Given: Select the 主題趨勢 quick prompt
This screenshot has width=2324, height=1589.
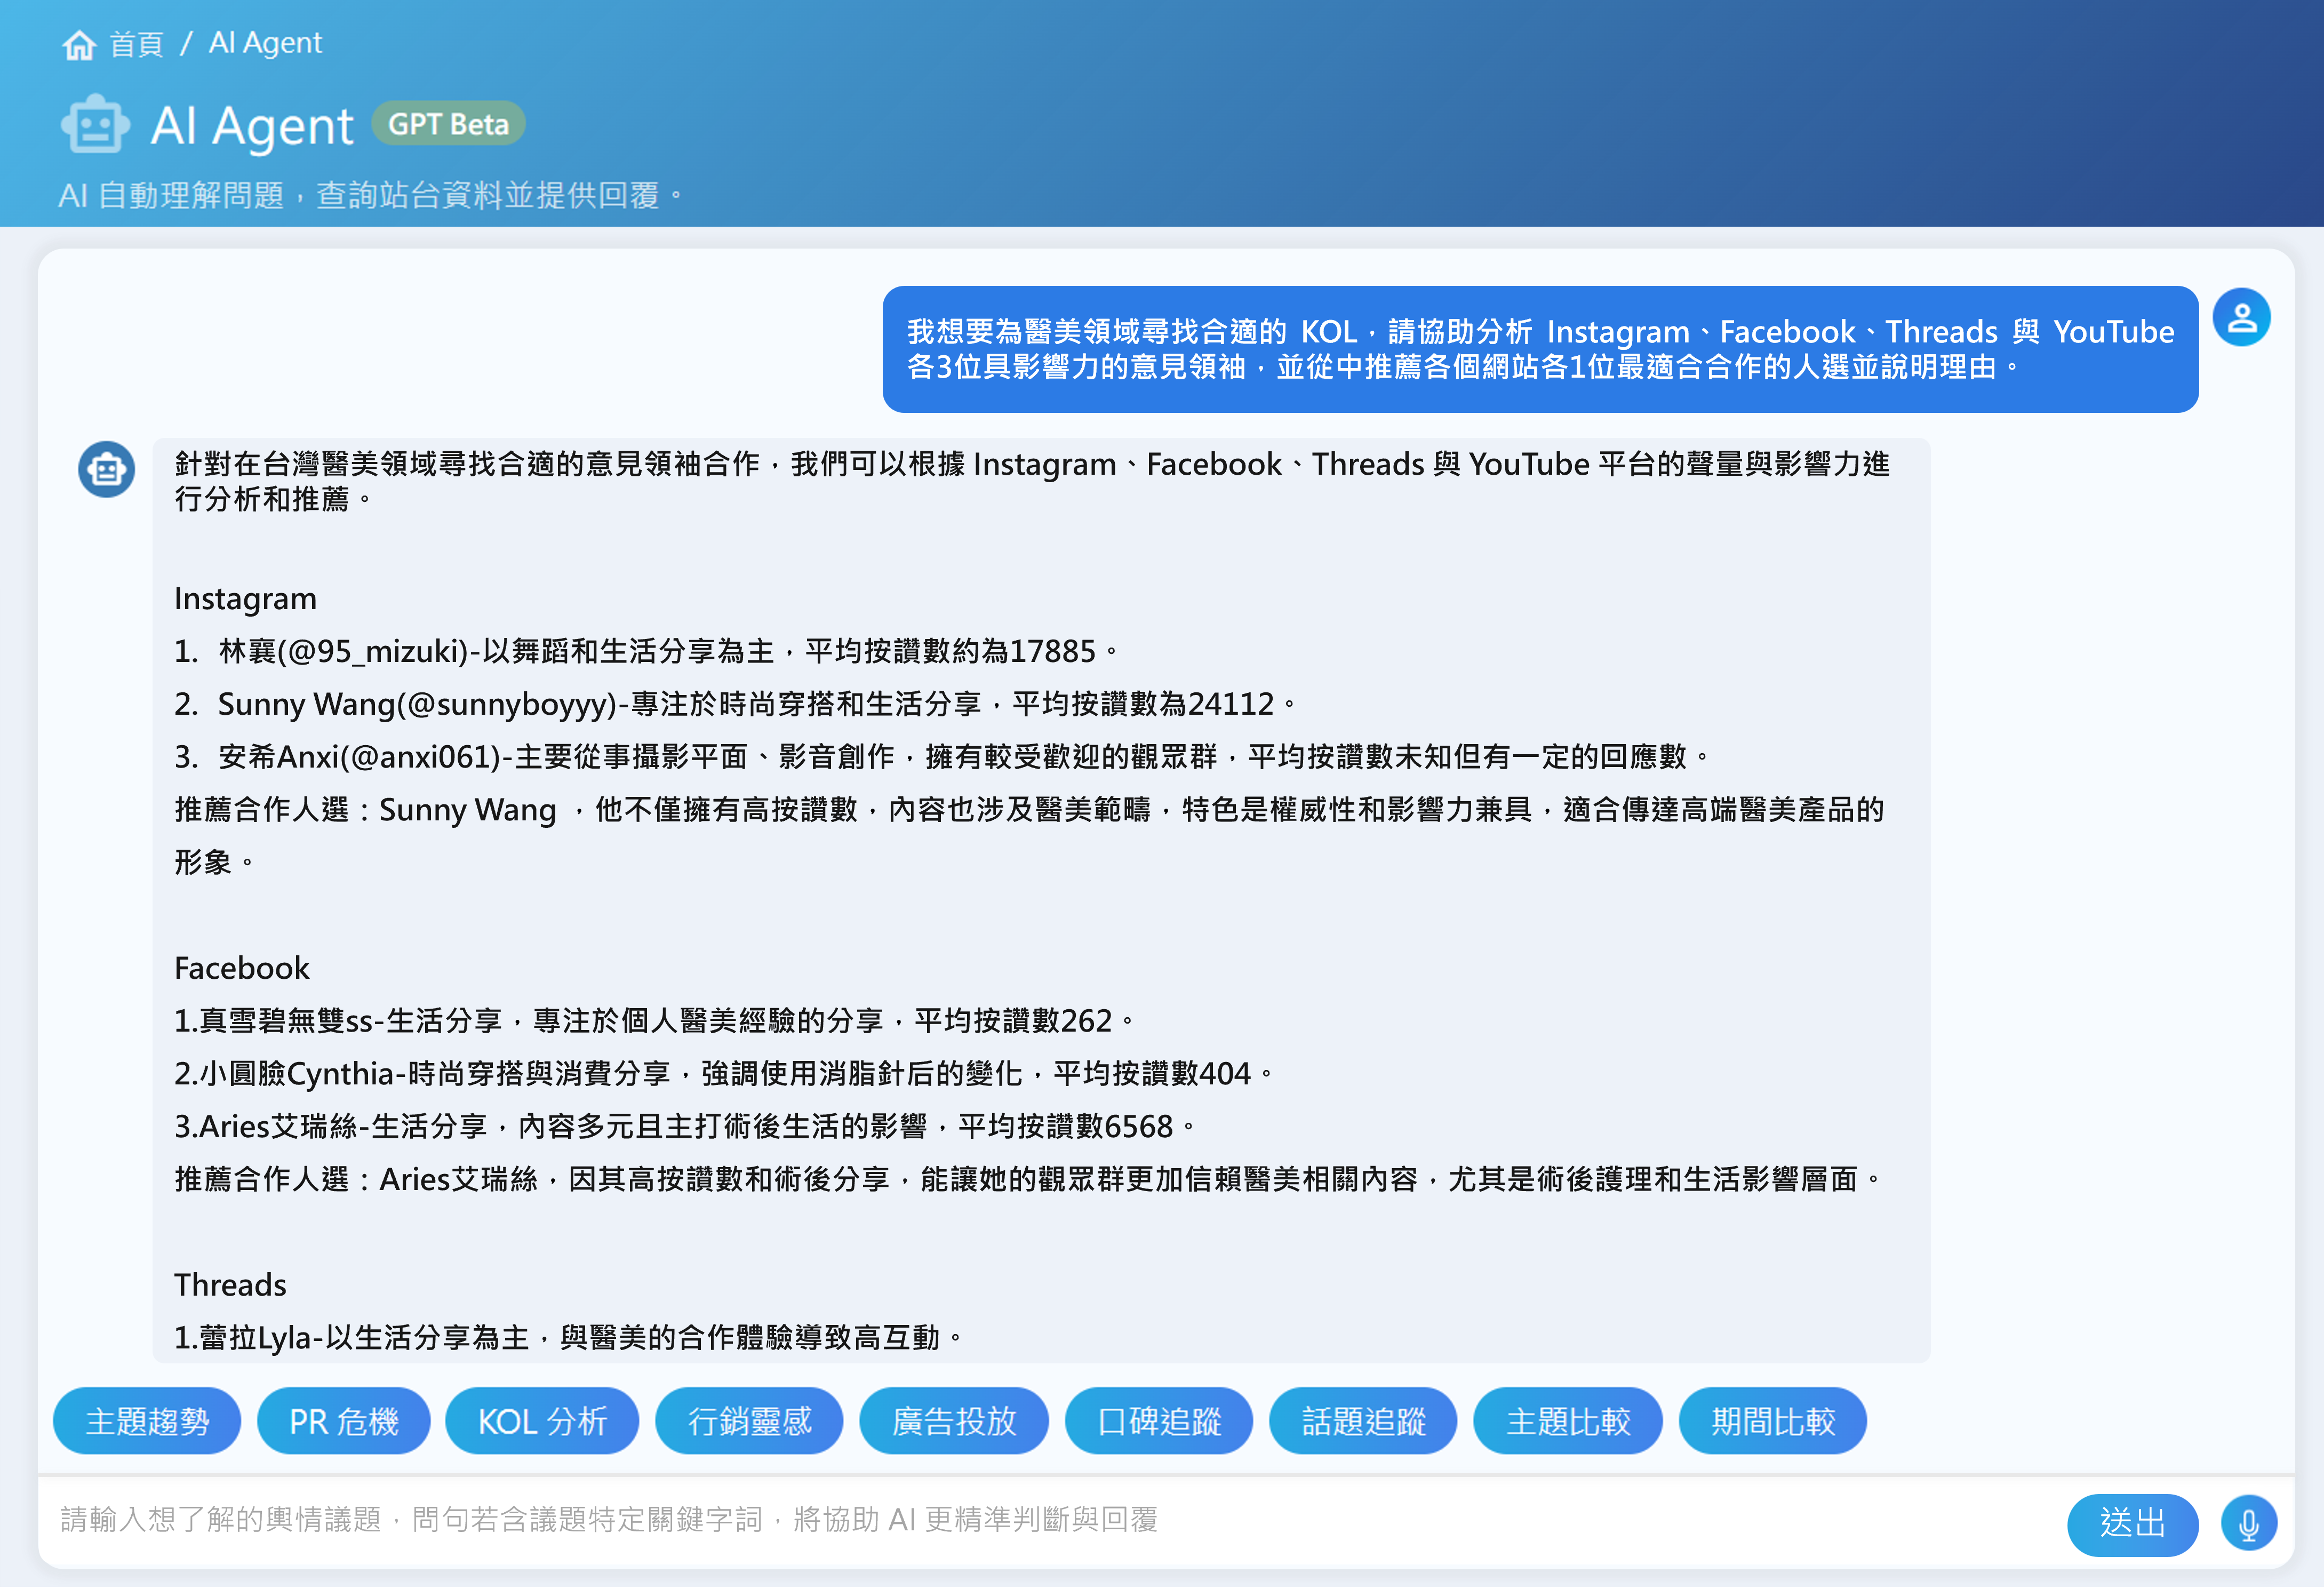Looking at the screenshot, I should click(147, 1420).
